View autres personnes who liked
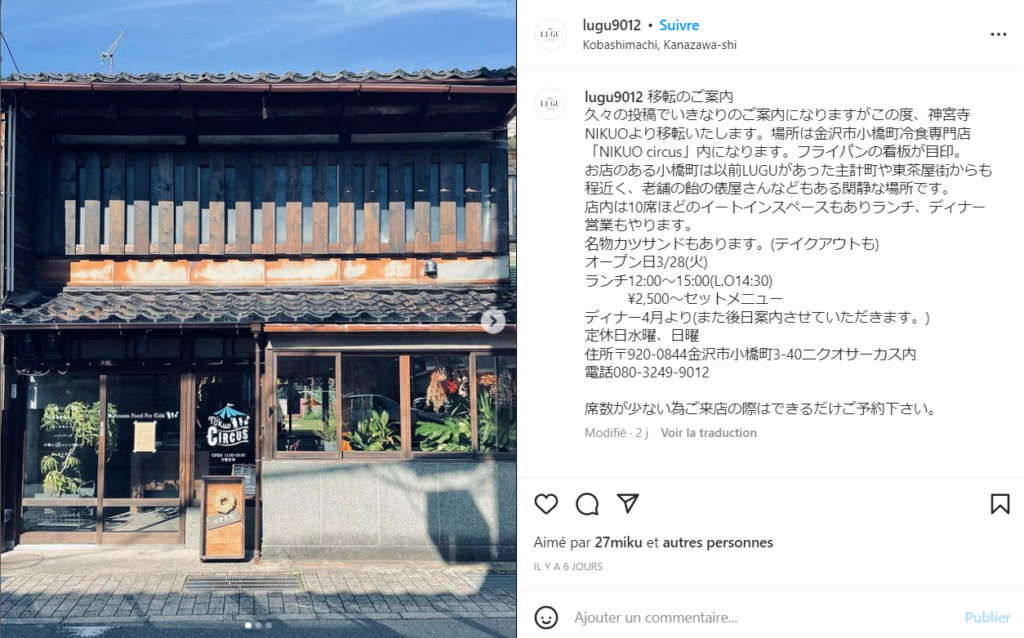The height and width of the screenshot is (638, 1024). point(718,543)
